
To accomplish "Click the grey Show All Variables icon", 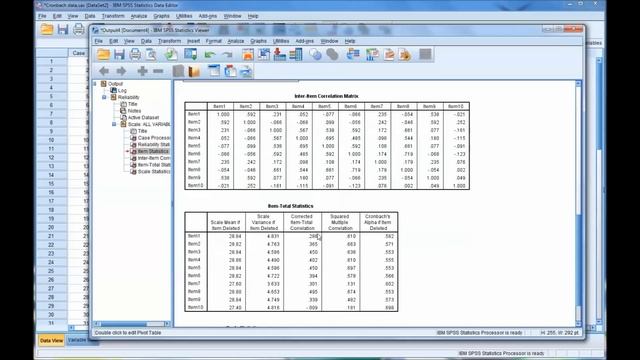I will pyautogui.click(x=332, y=54).
